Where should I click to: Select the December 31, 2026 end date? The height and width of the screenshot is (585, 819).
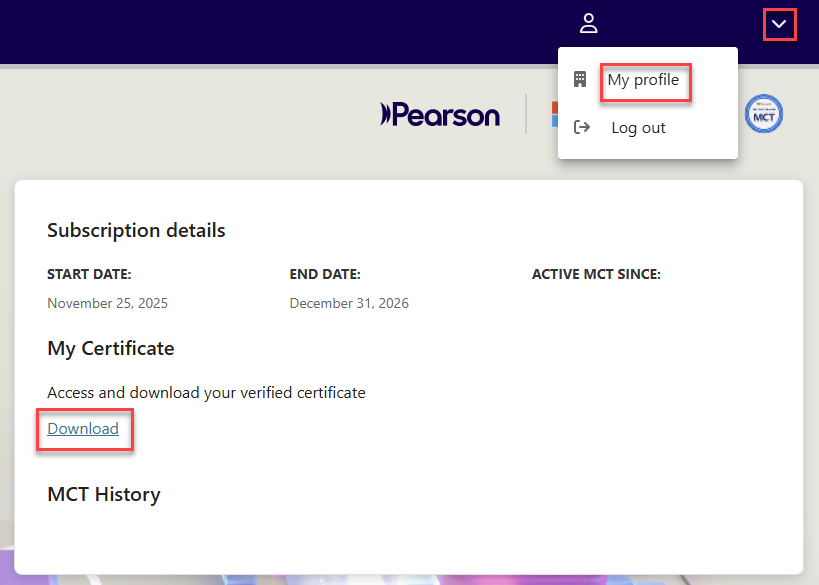(x=349, y=303)
